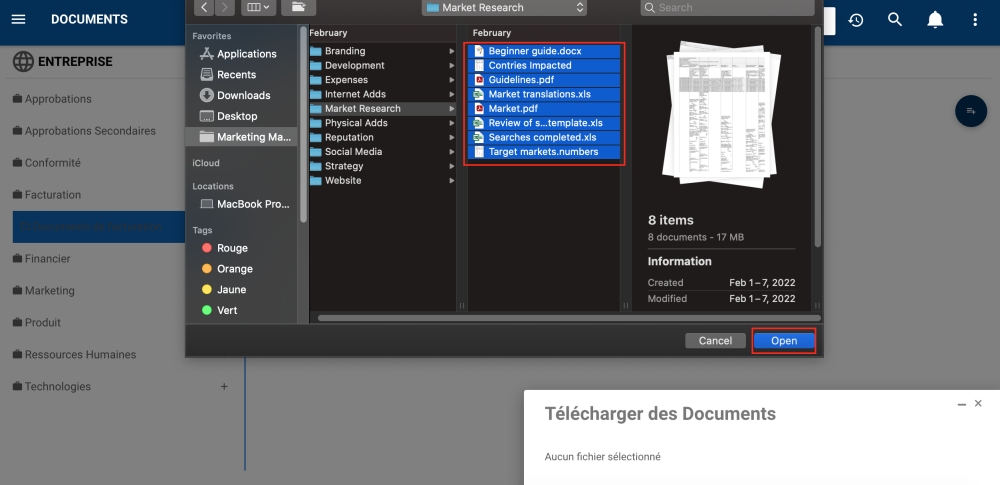Select MacBook Pro under Locations
1000x485 pixels.
[x=246, y=204]
